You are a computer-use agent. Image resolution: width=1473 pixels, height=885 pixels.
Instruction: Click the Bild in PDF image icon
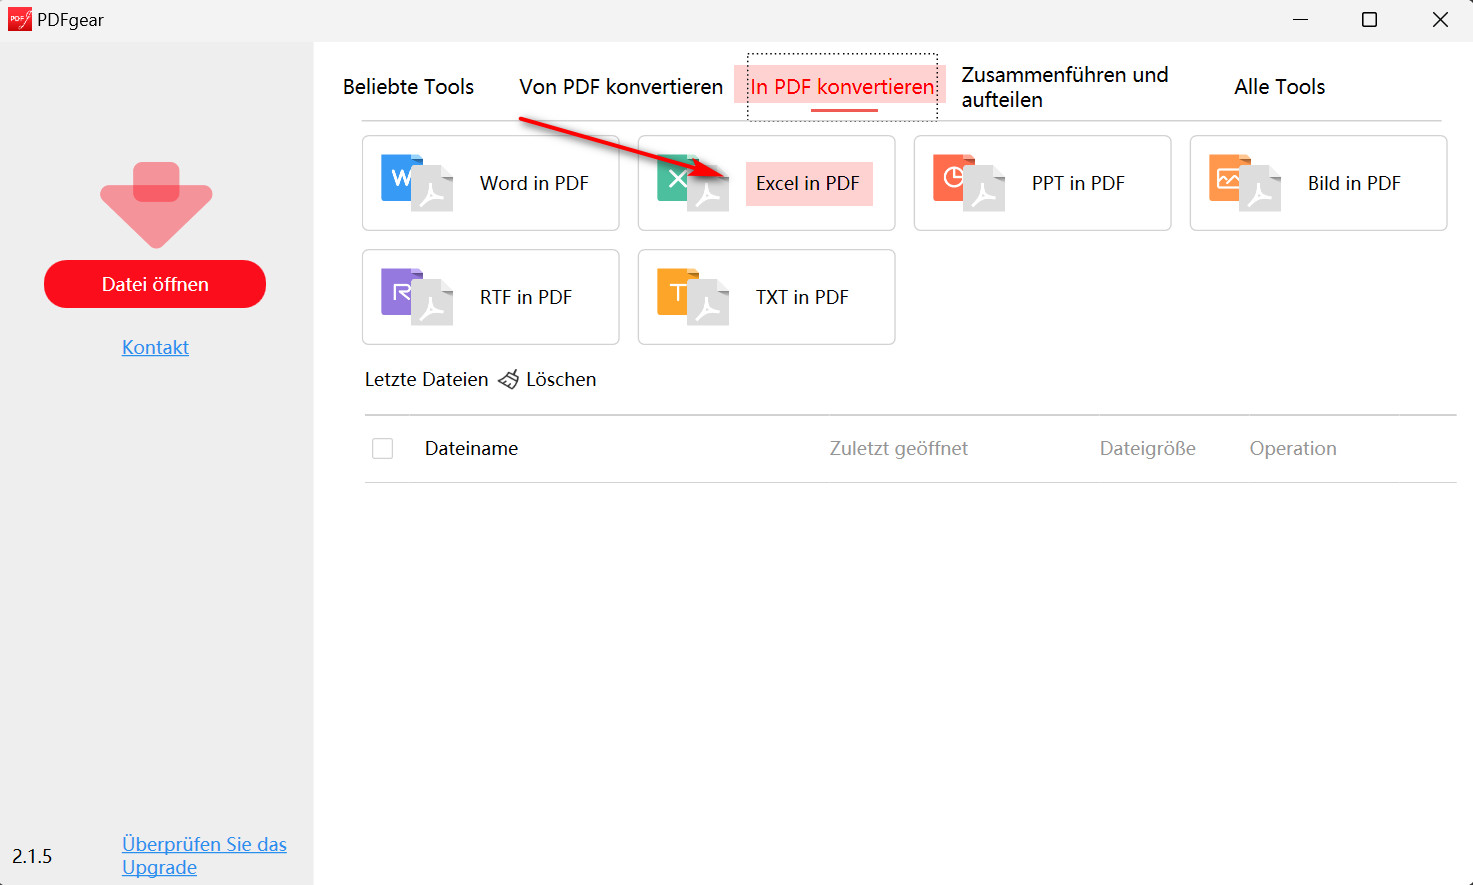coord(1245,183)
